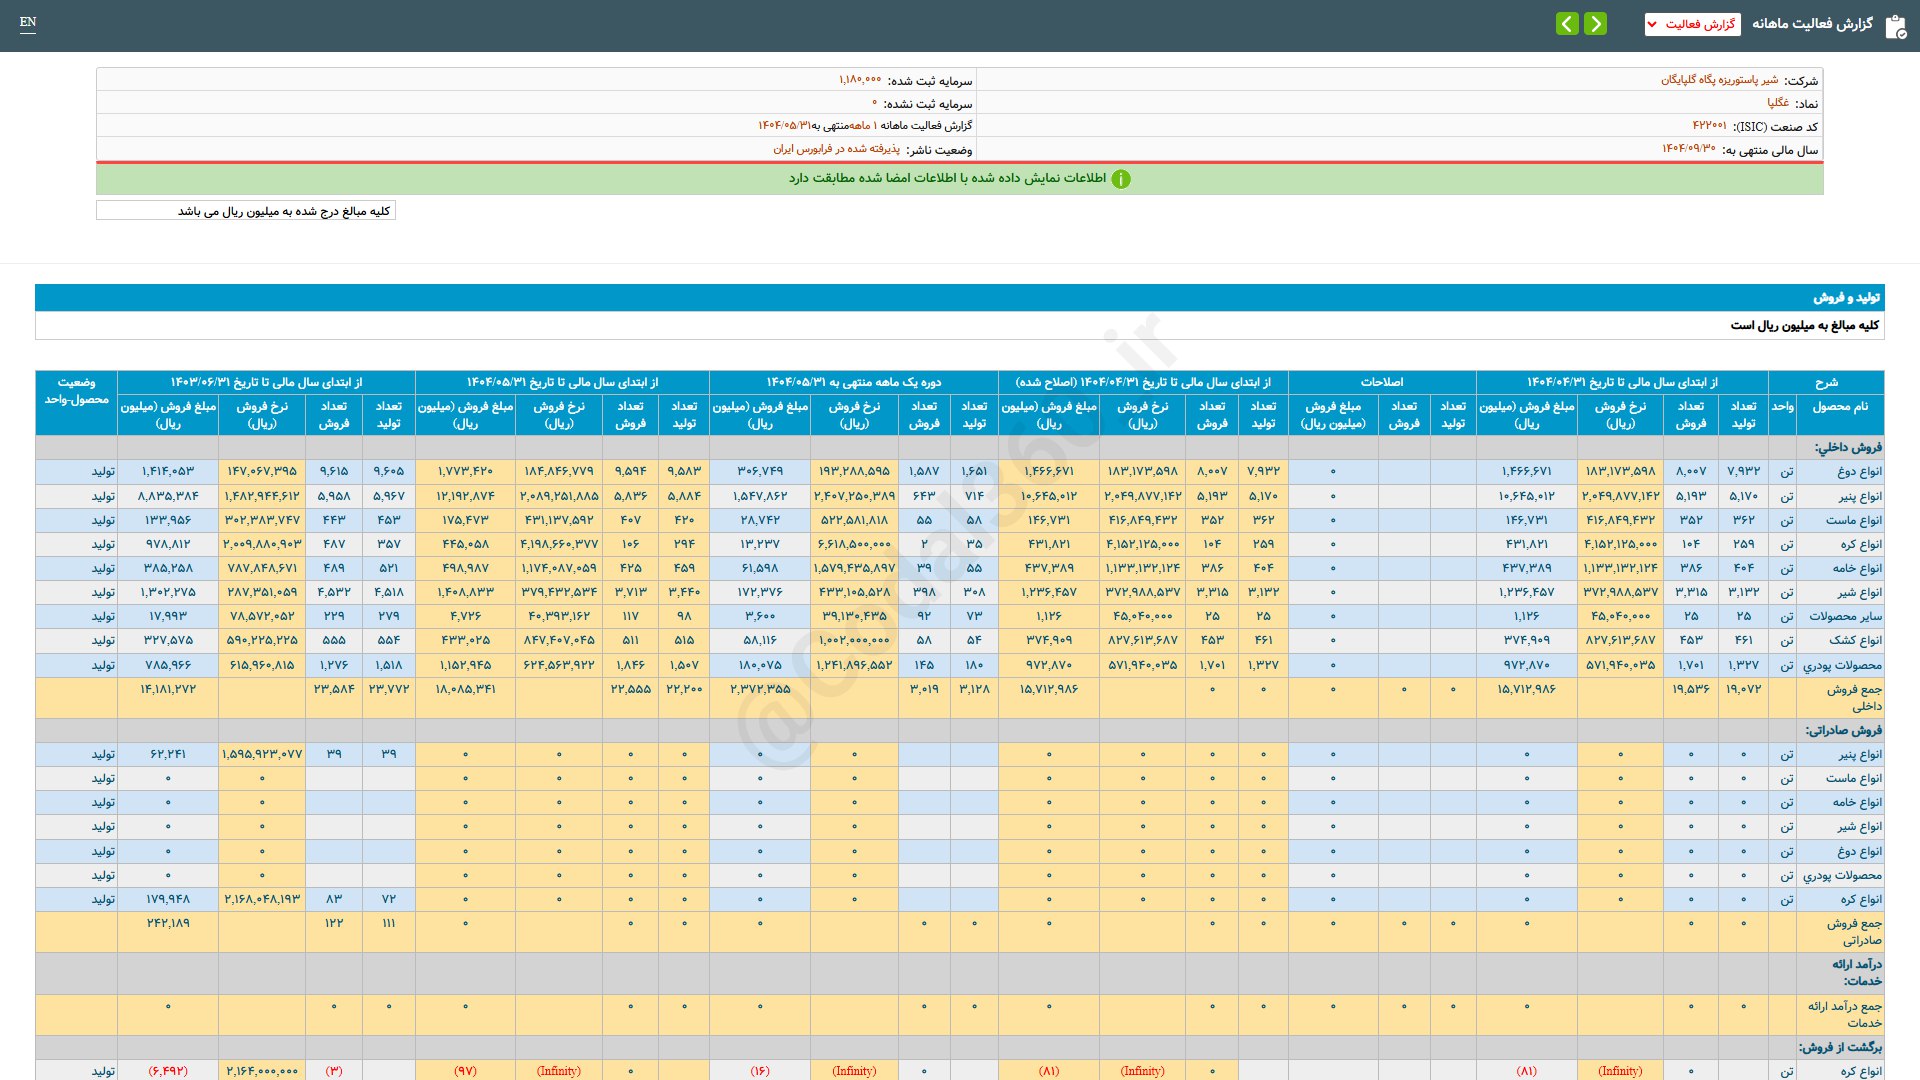Select سایر محصولات row label
The width and height of the screenshot is (1920, 1080).
1846,616
